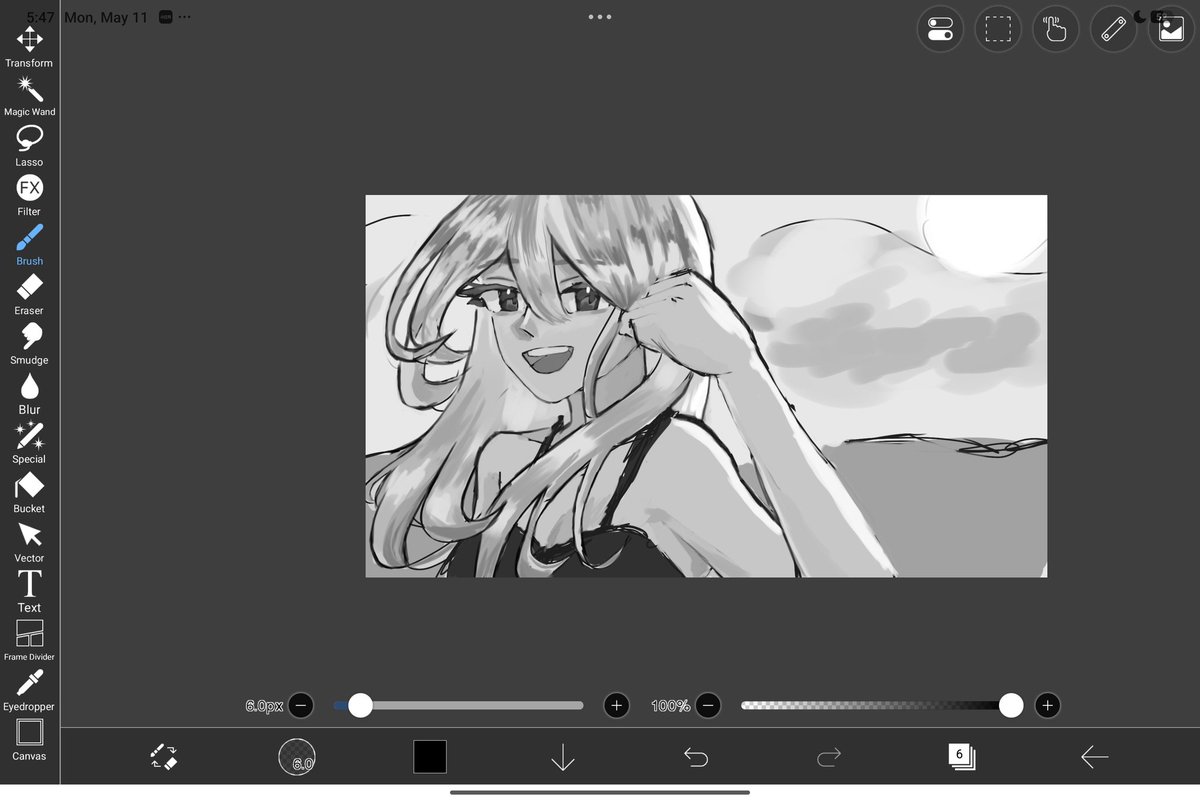Open the touch stabilizer hand icon
Viewport: 1200px width, 801px height.
click(x=1056, y=29)
